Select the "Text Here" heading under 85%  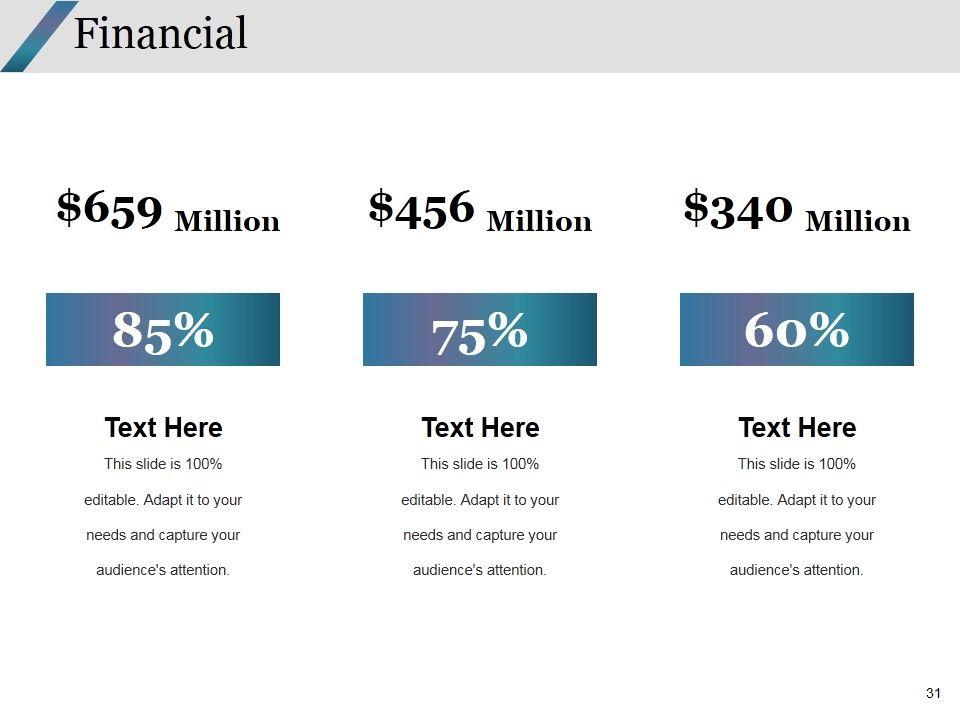[163, 428]
